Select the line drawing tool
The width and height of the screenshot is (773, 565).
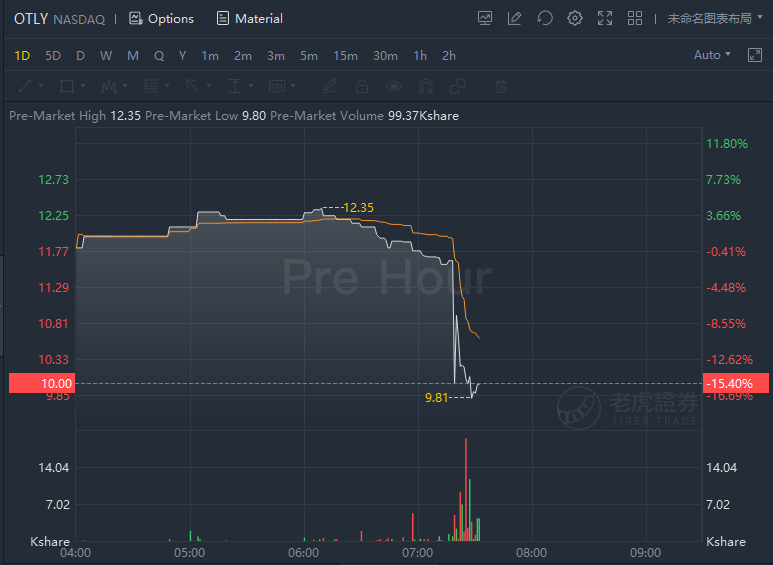[x=25, y=86]
